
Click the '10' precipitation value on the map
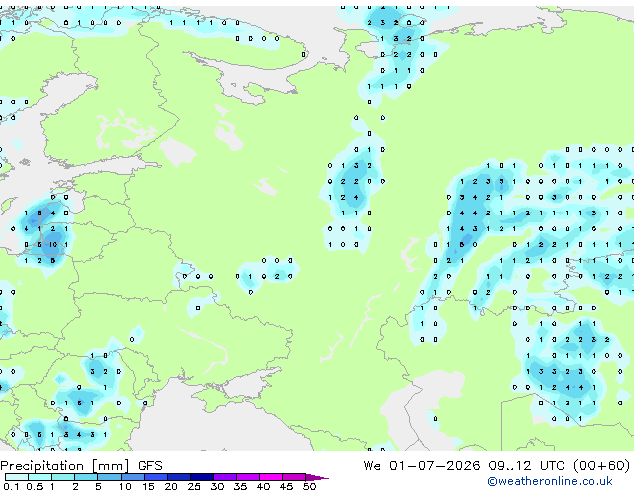pyautogui.click(x=53, y=245)
